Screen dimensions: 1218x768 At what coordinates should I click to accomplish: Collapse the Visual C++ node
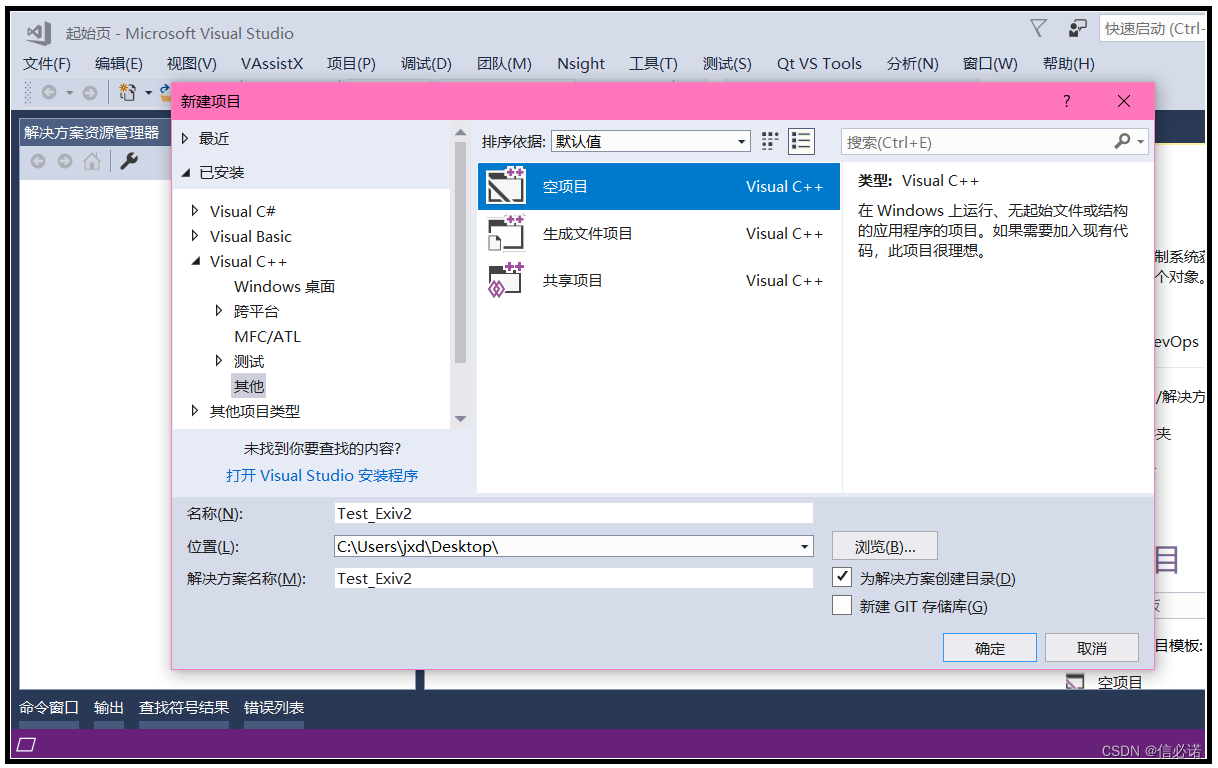(x=195, y=261)
